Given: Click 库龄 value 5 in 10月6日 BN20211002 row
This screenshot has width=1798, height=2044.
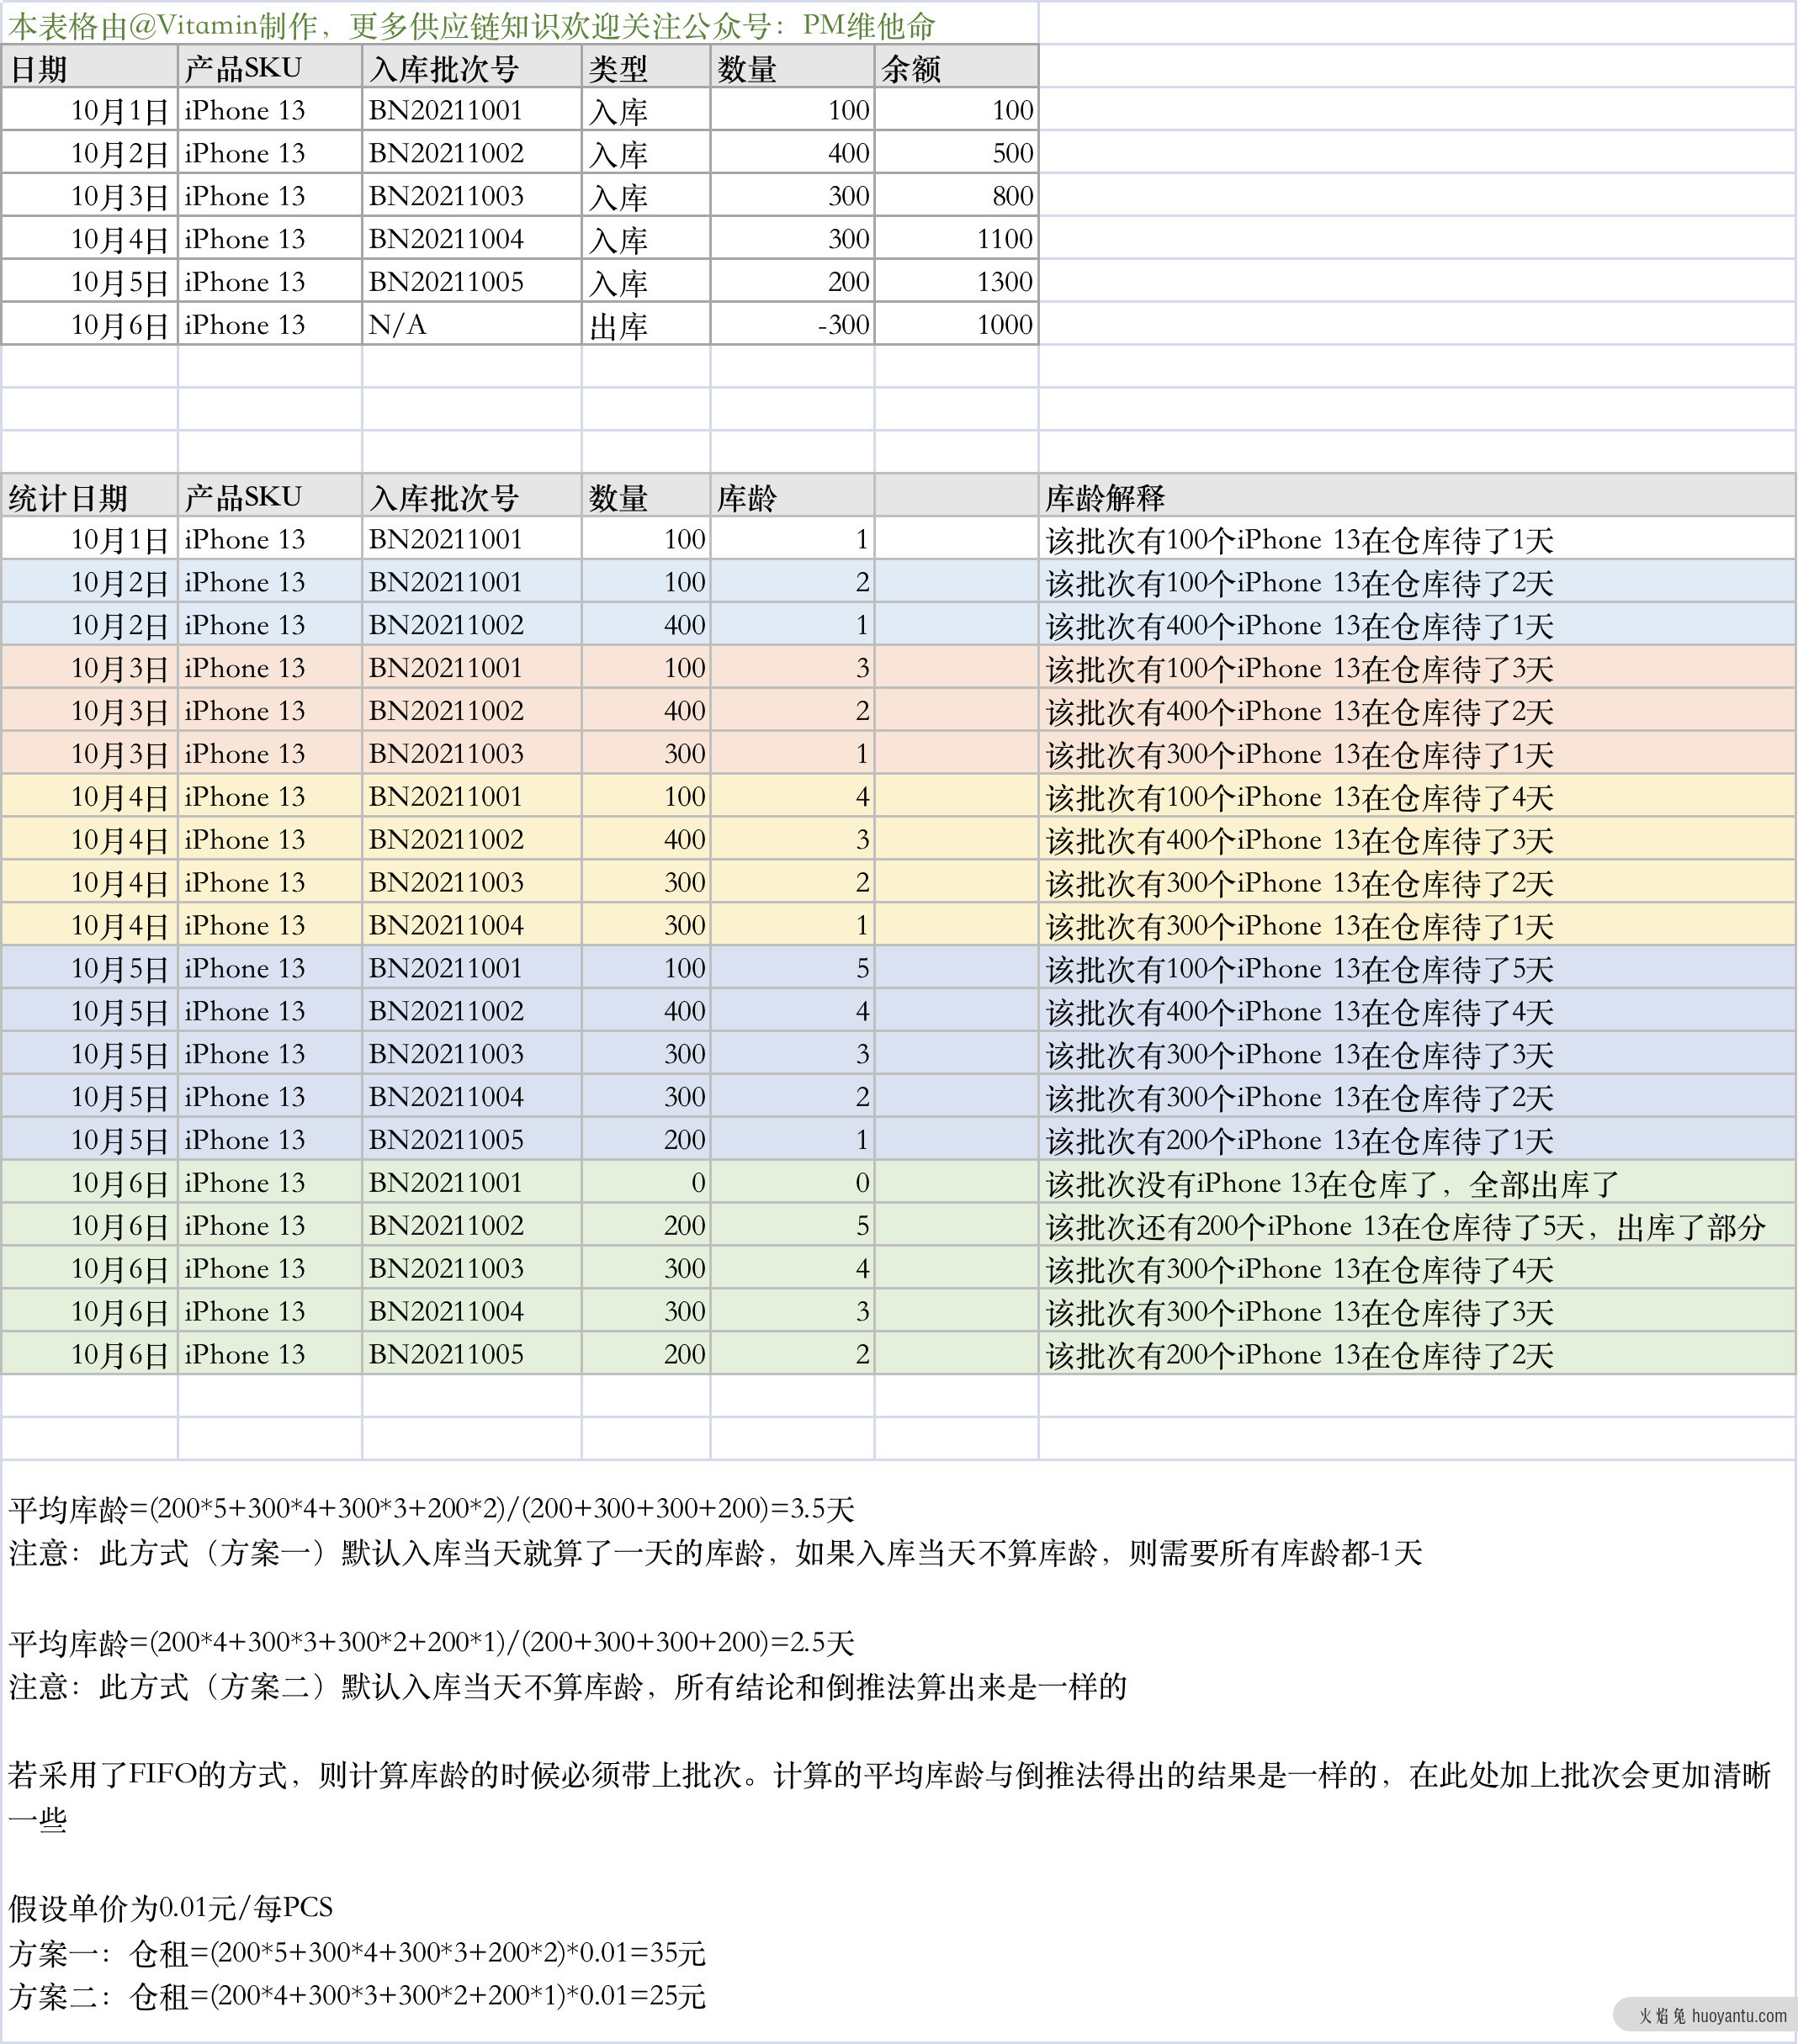Looking at the screenshot, I should [x=792, y=1226].
